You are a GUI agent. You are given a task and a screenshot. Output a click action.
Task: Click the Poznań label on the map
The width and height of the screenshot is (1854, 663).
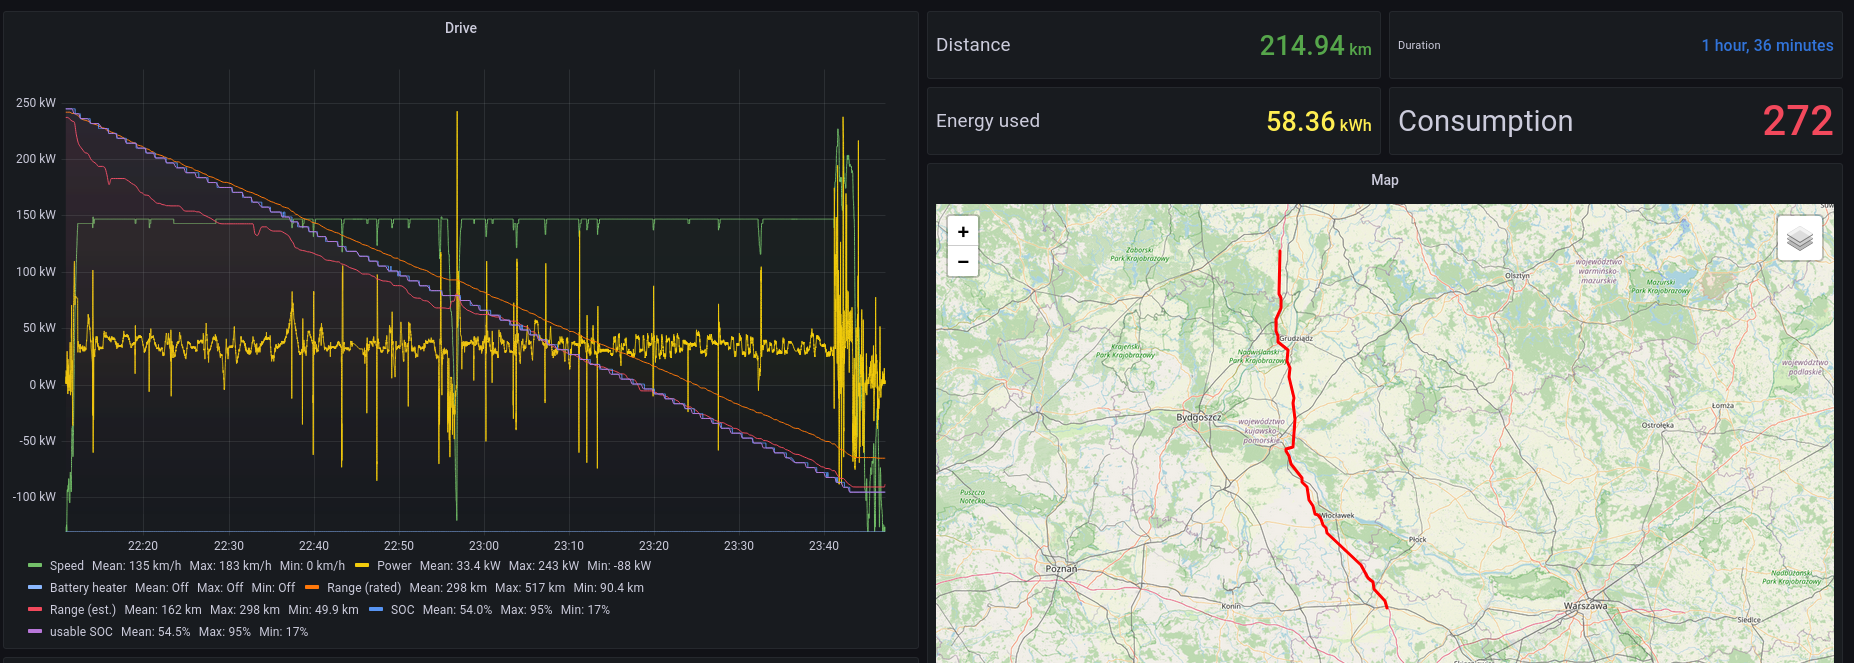[x=1061, y=568]
